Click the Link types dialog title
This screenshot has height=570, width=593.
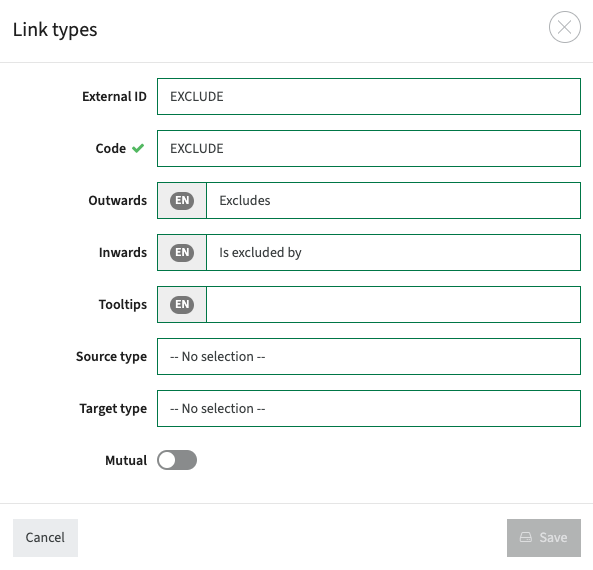click(55, 30)
